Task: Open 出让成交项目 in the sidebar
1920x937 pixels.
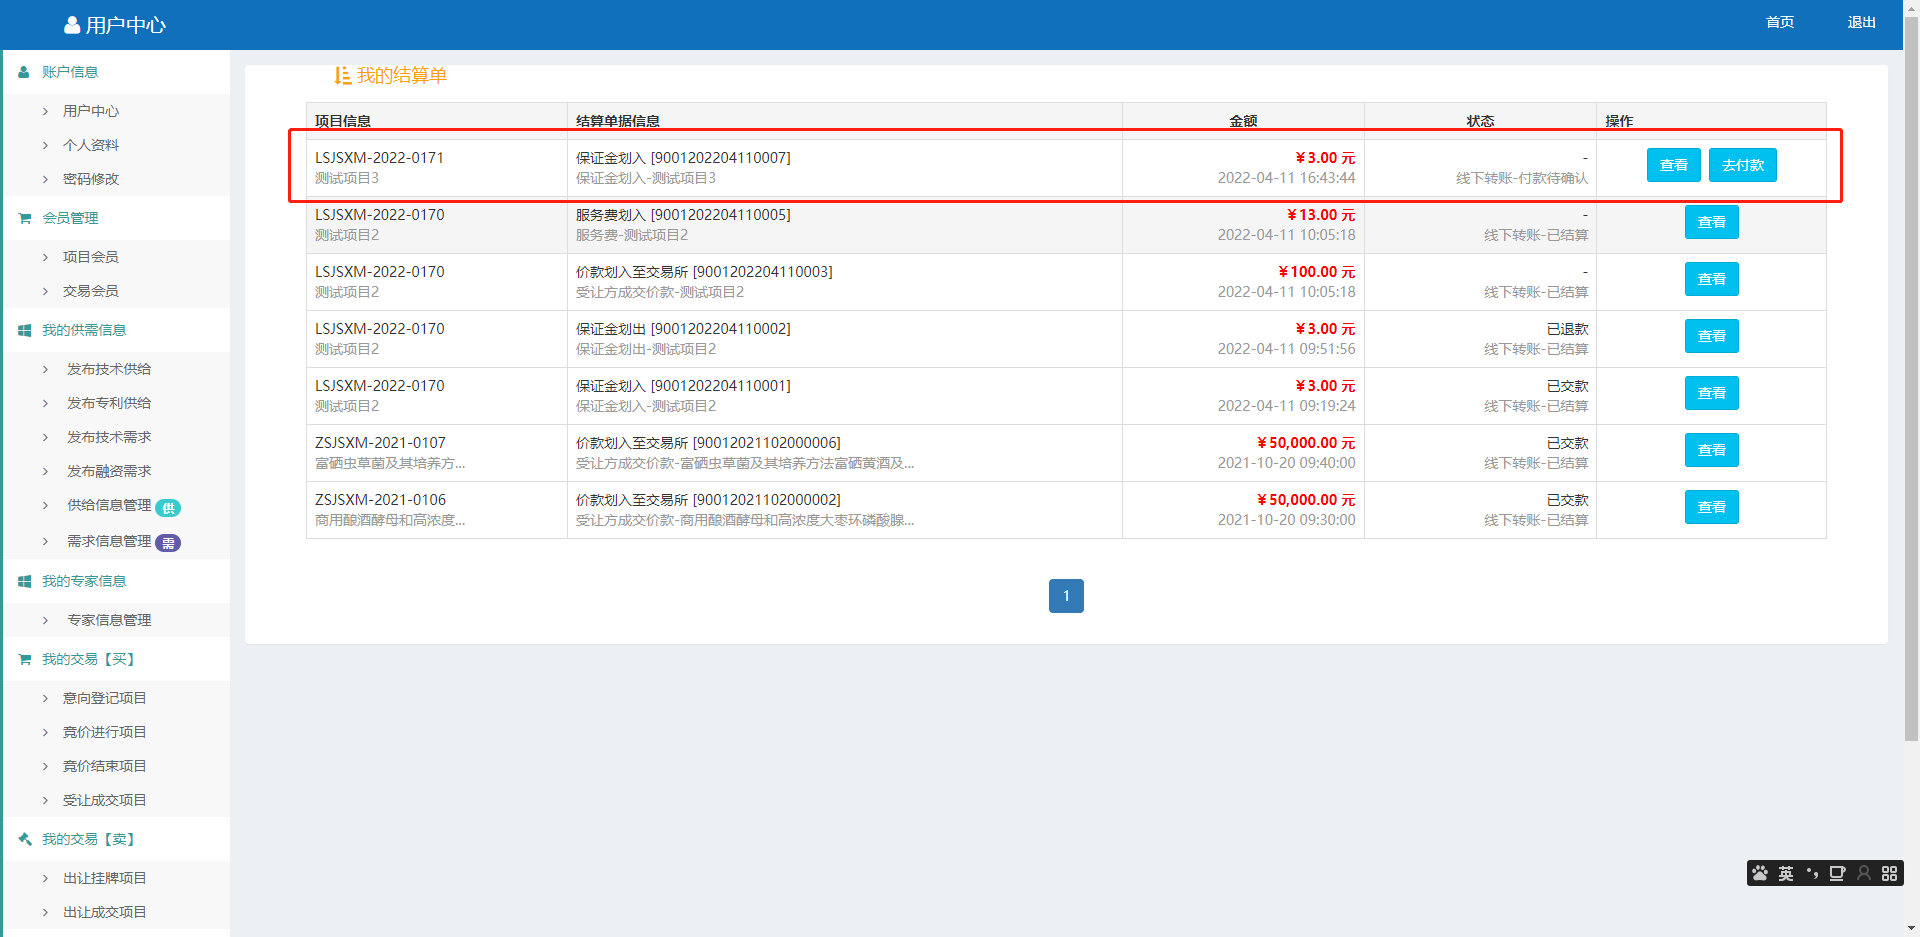Action: pyautogui.click(x=104, y=912)
